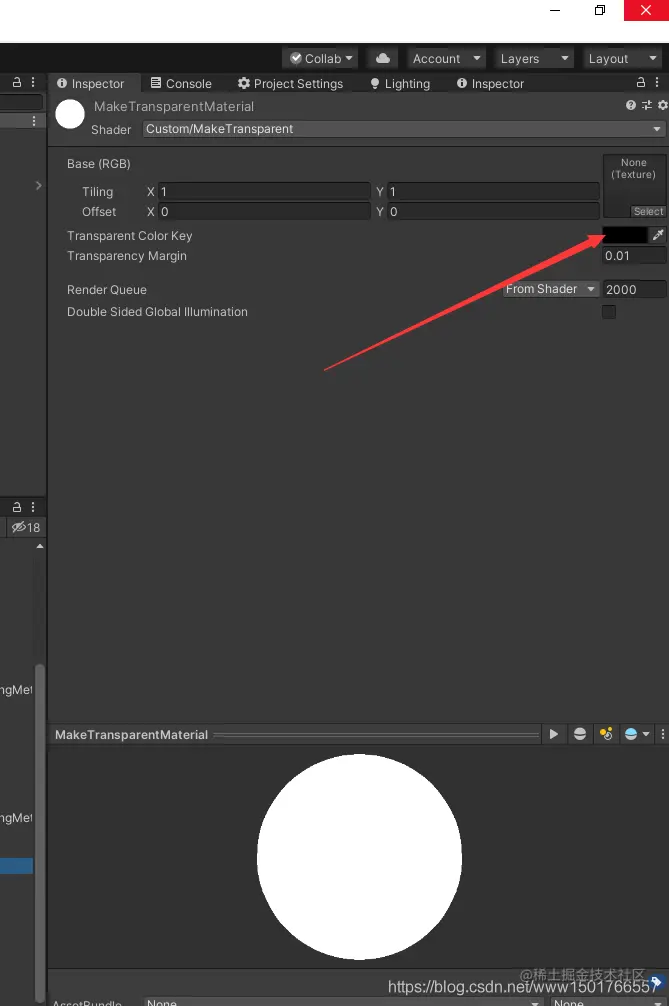Open the Layers dropdown
Screen dimensions: 669x1006
tap(535, 58)
